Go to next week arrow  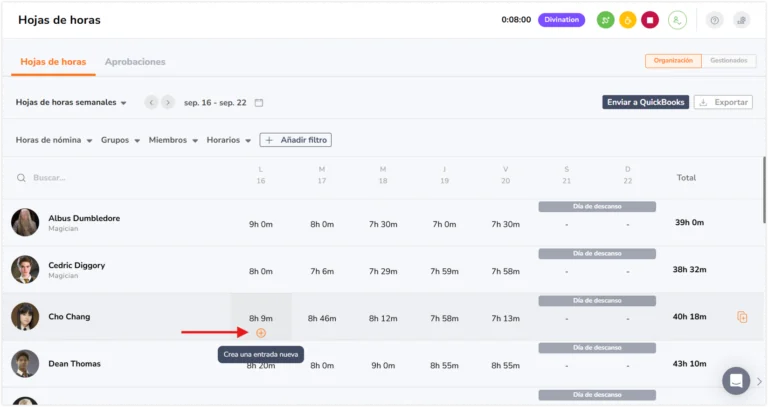(x=168, y=102)
